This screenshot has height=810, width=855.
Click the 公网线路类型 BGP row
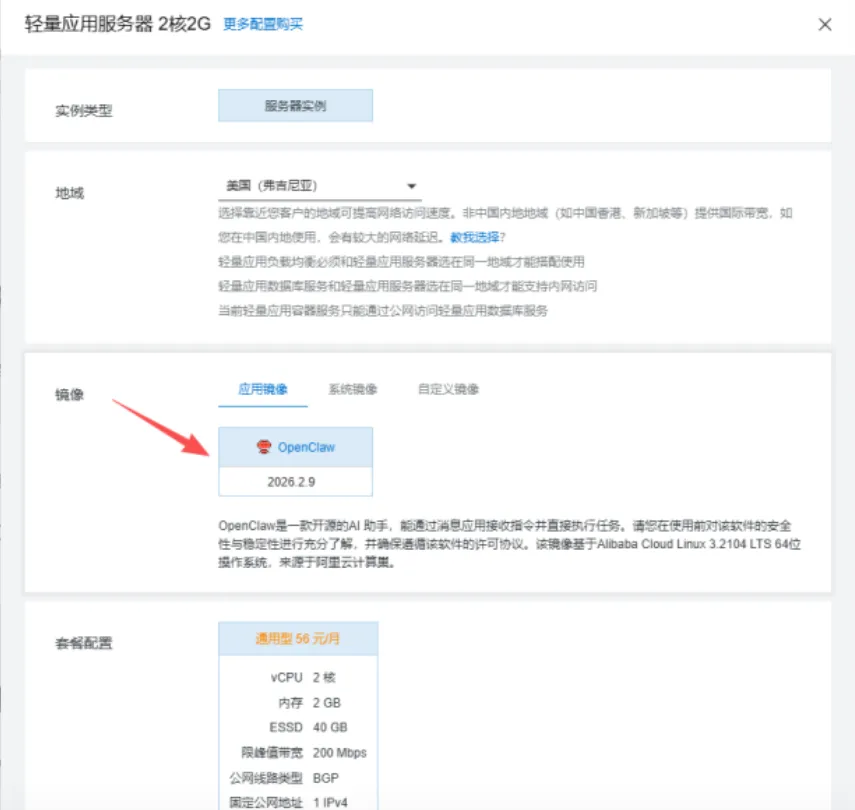click(x=284, y=778)
